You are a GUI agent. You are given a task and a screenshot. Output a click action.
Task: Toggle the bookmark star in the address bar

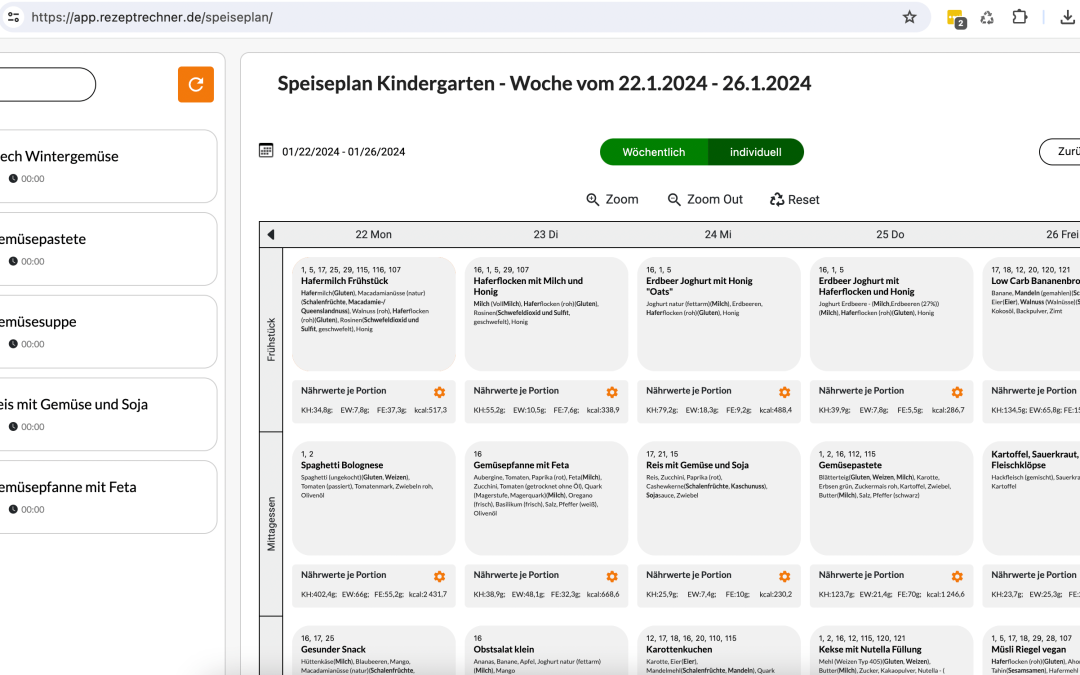point(909,17)
